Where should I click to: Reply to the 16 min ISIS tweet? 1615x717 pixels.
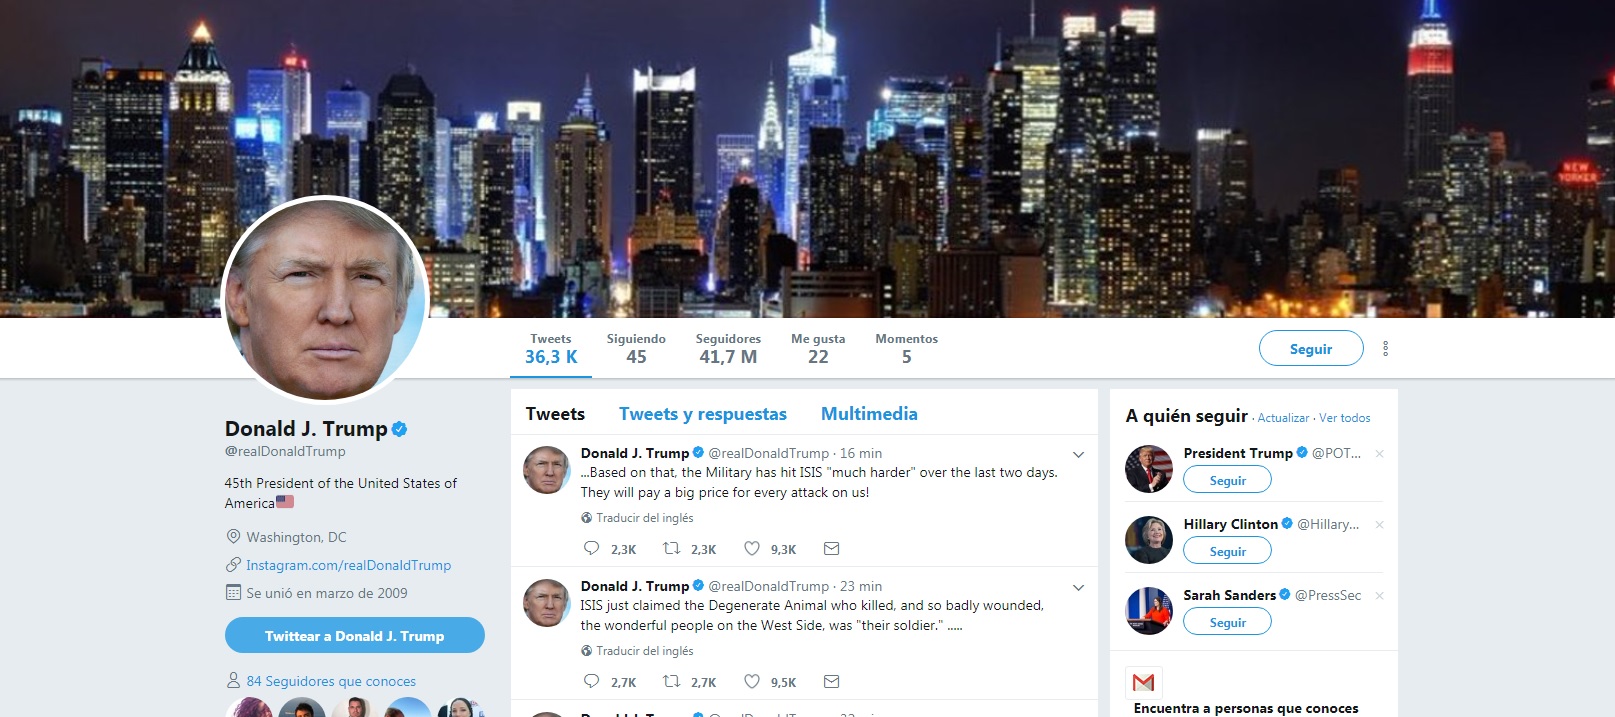(591, 548)
